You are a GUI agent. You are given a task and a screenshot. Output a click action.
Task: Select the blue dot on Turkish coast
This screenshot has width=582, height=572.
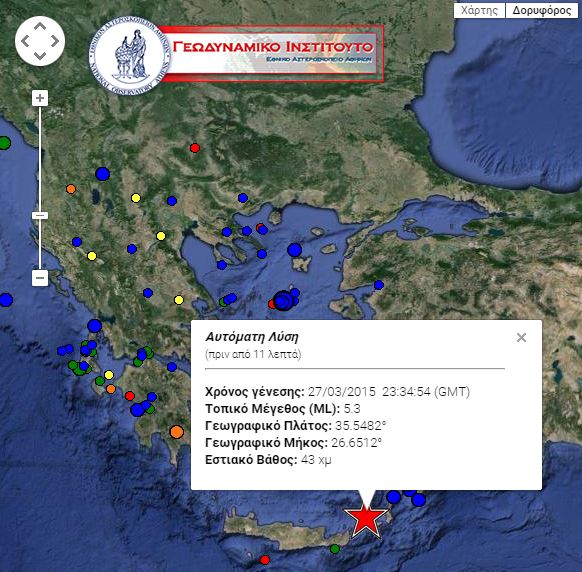point(379,285)
